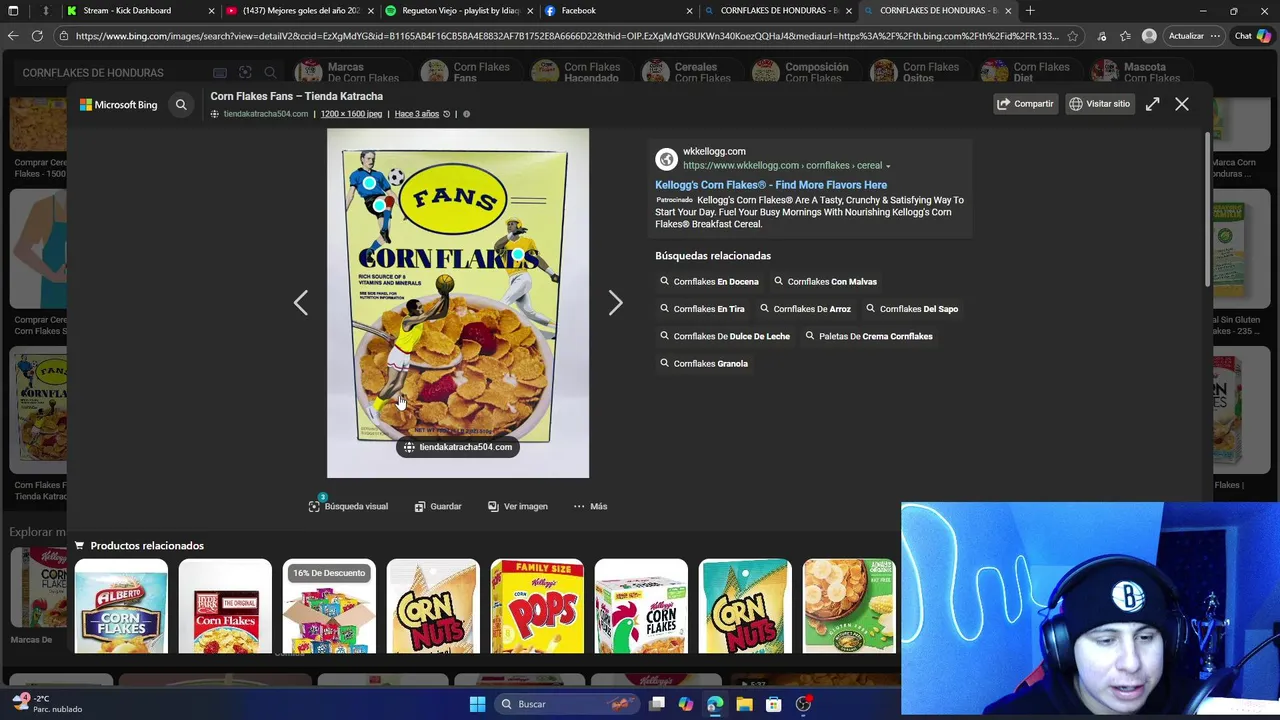Click the Bing URL address bar
The width and height of the screenshot is (1280, 720).
(565, 36)
